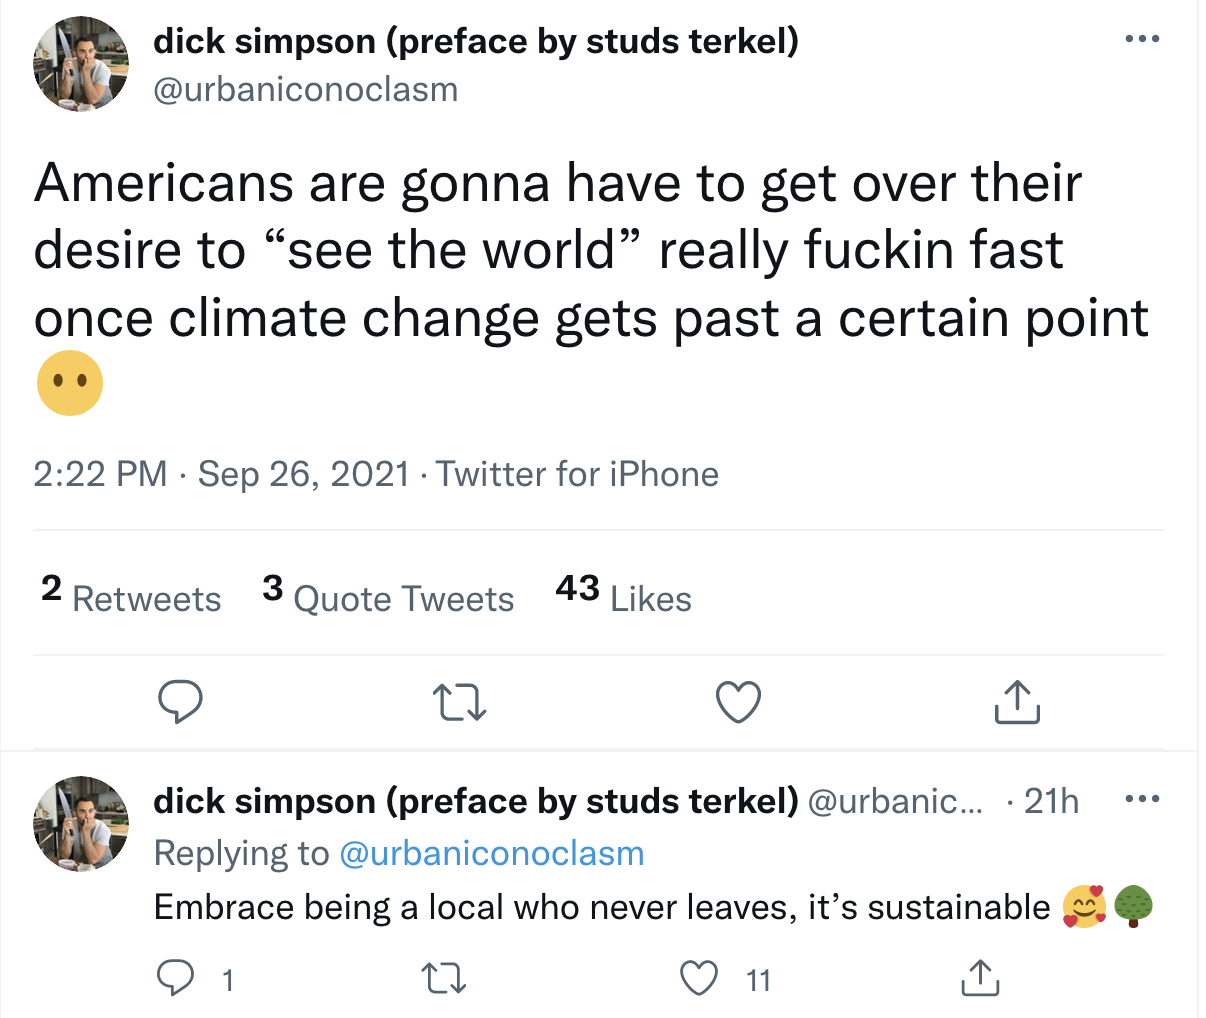The width and height of the screenshot is (1206, 1018).
Task: Open the main tweet author's profile picture
Action: coord(81,64)
